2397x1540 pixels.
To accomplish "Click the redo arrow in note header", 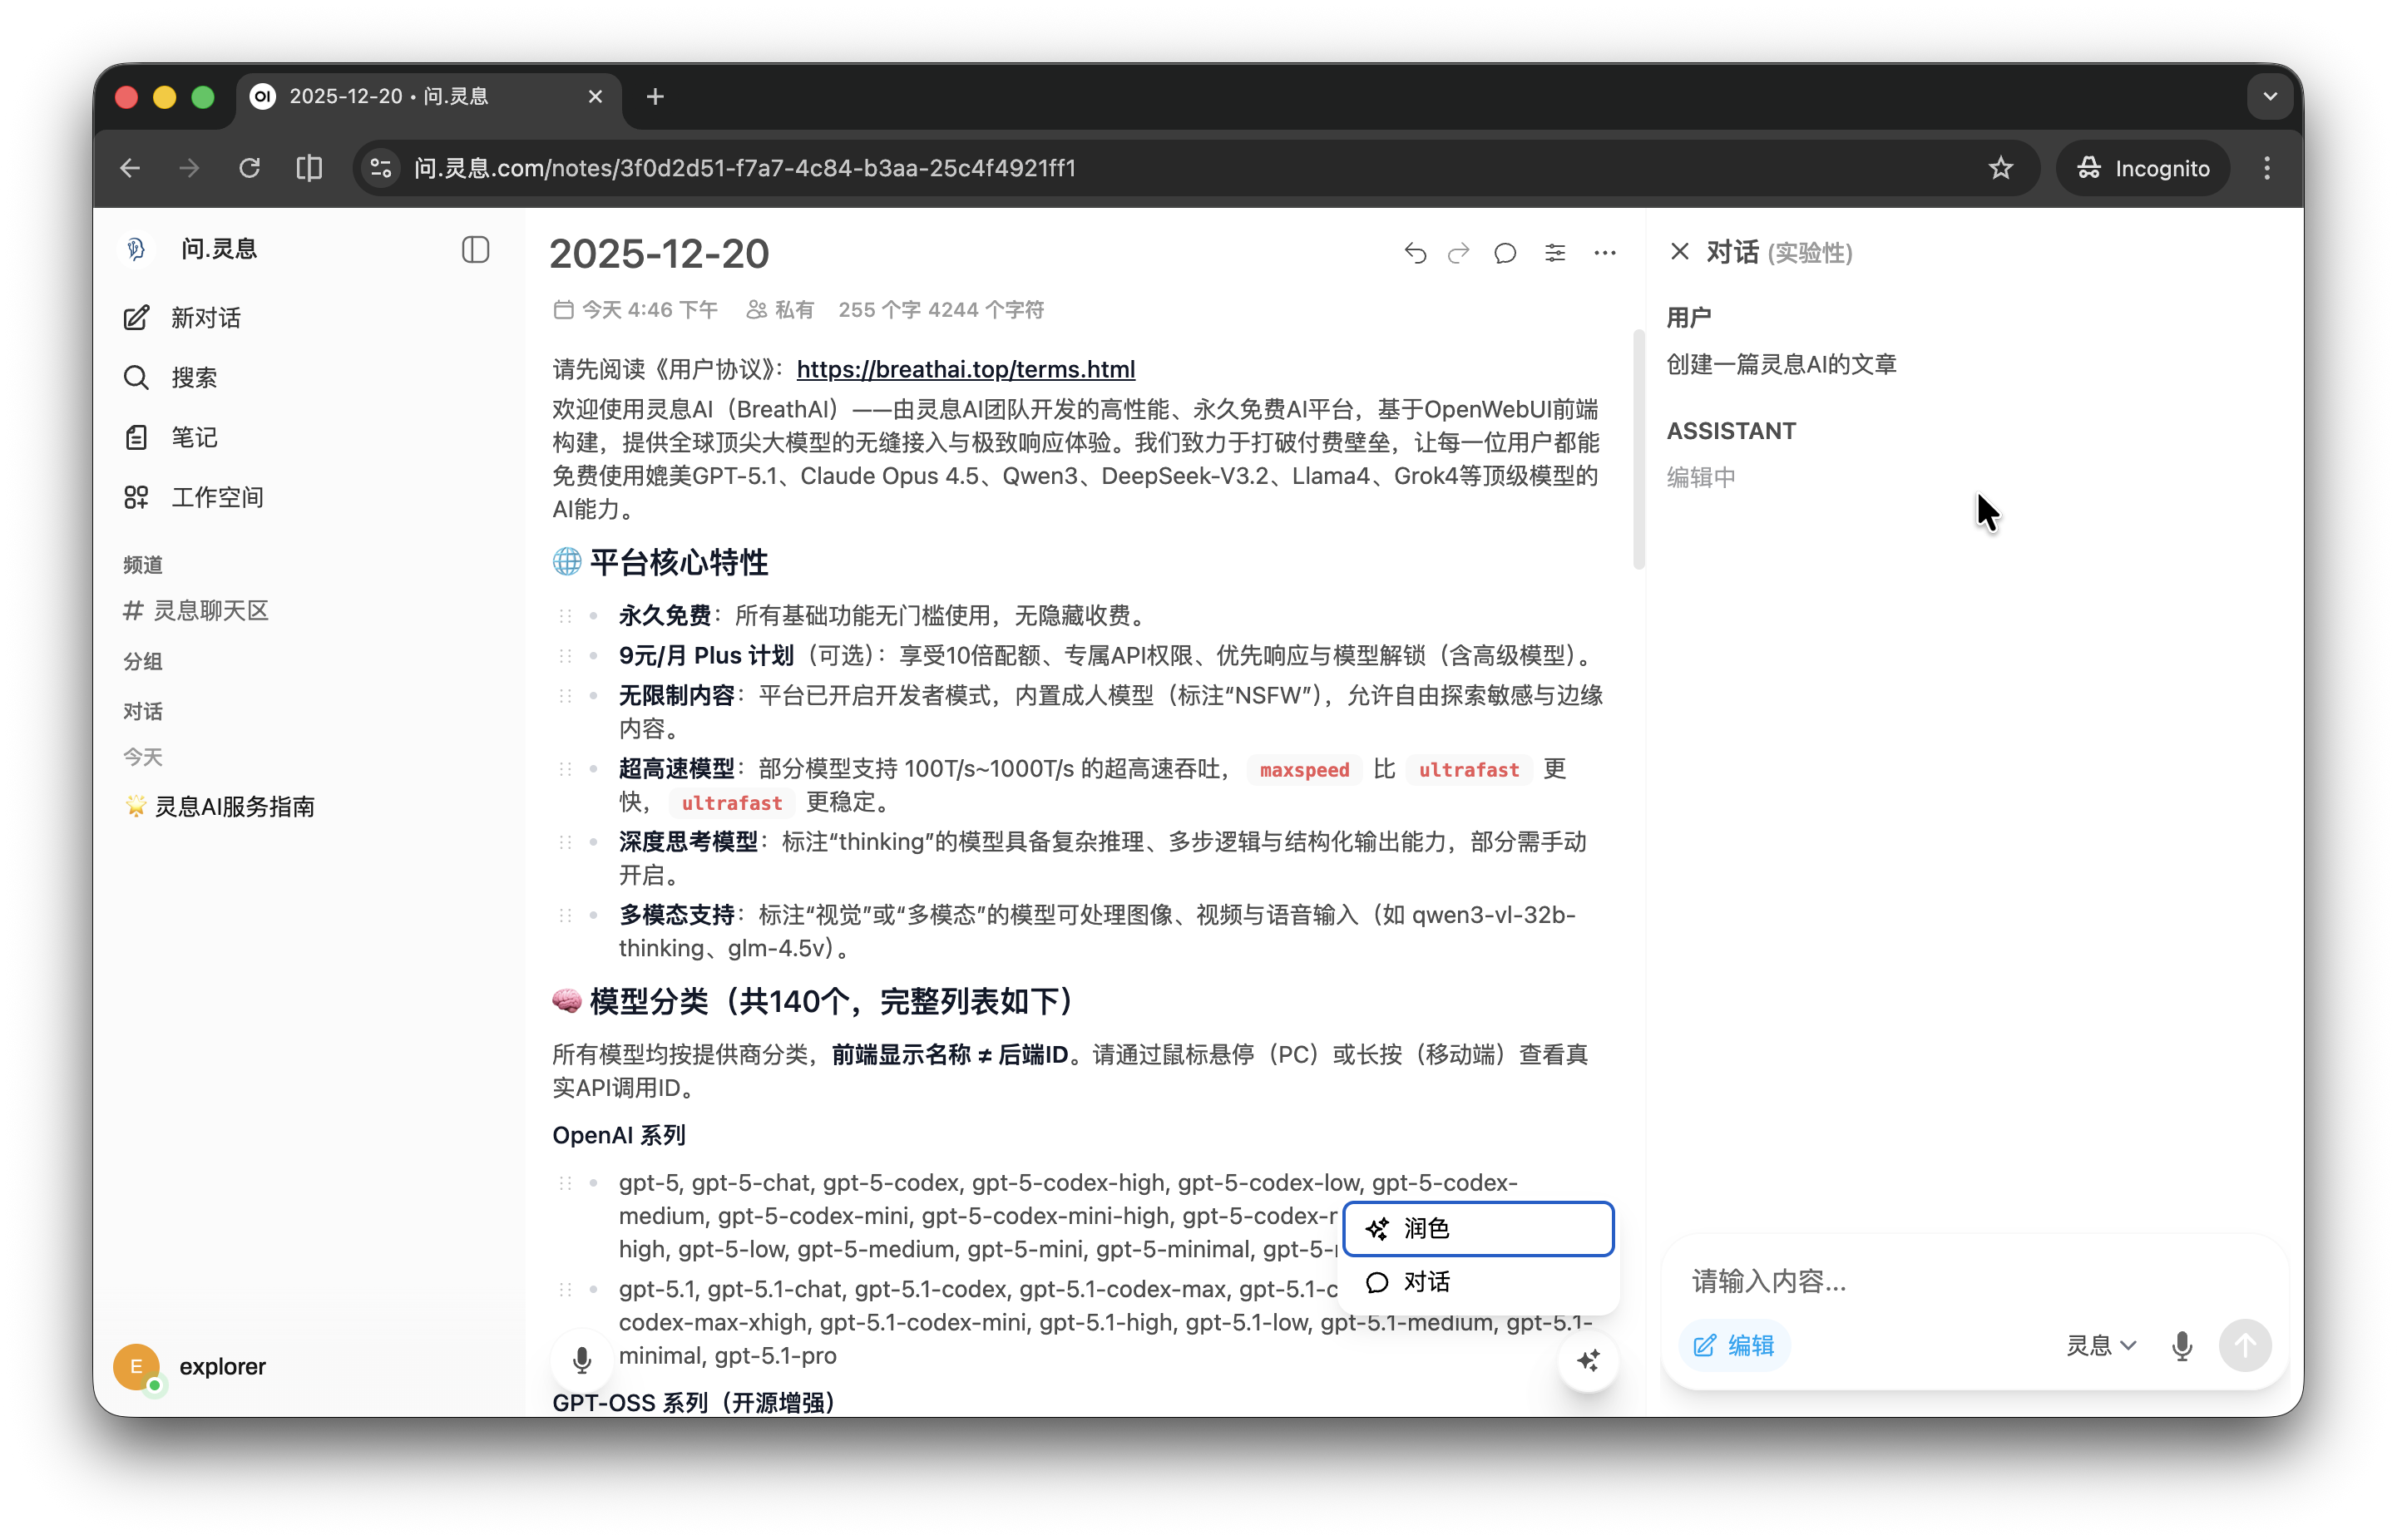I will tap(1459, 253).
